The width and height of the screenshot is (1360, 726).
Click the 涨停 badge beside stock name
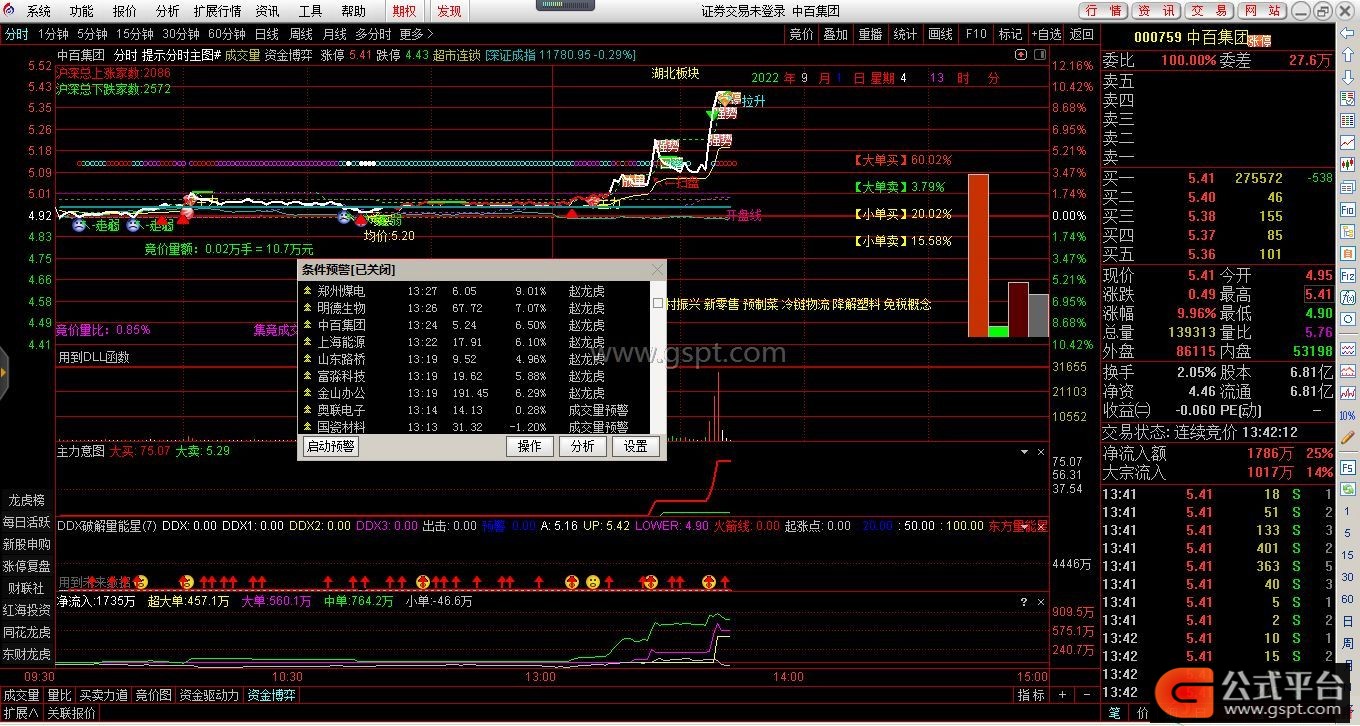coord(1260,41)
